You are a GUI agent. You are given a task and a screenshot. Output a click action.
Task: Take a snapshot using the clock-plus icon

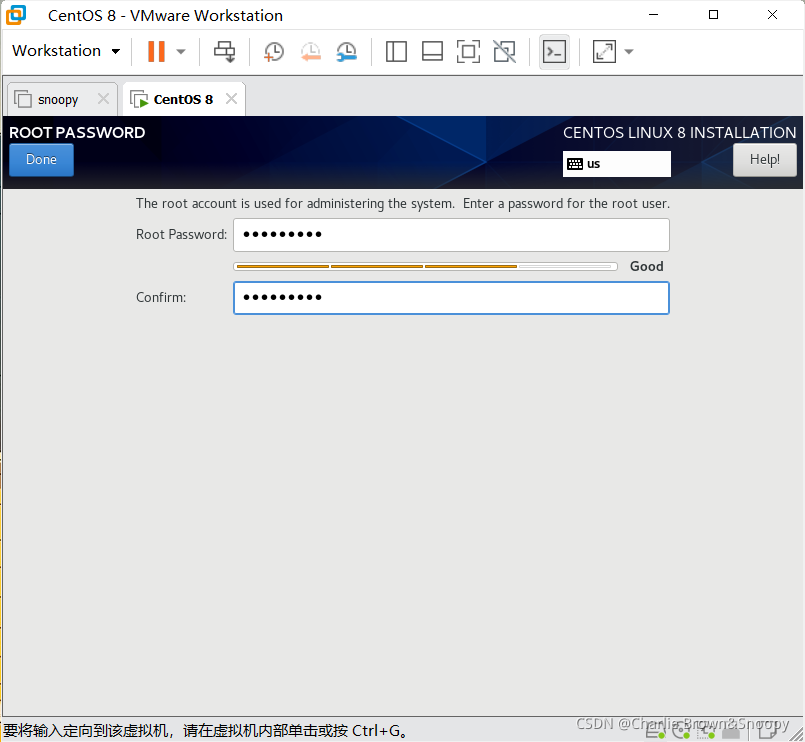[x=273, y=52]
